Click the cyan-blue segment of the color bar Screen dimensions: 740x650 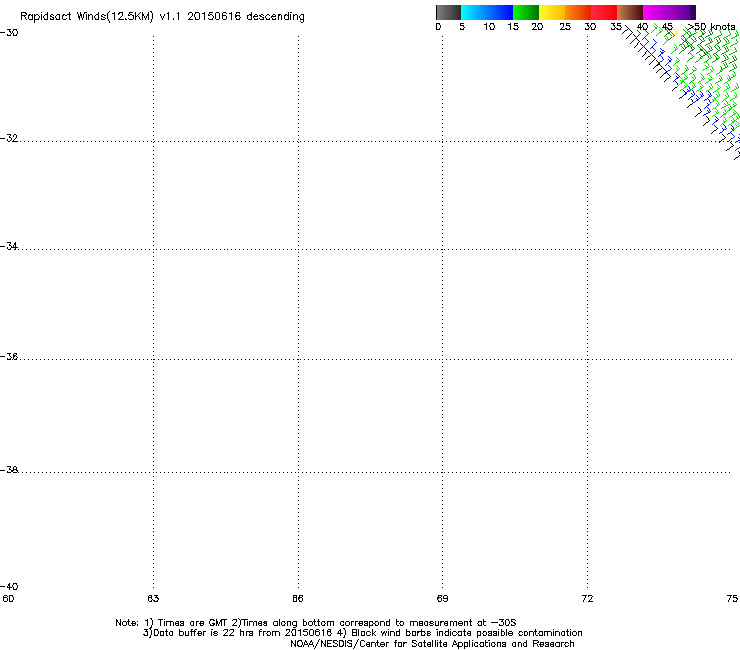487,12
